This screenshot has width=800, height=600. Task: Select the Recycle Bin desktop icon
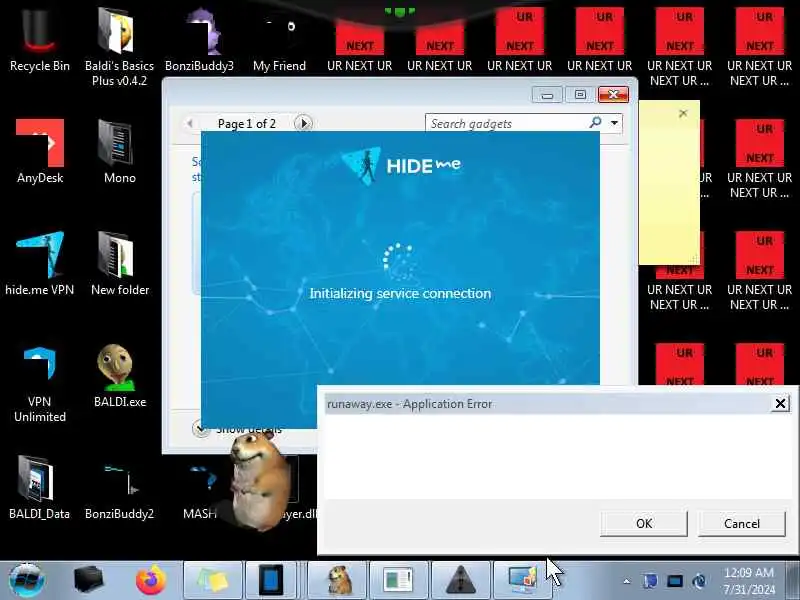pos(39,41)
